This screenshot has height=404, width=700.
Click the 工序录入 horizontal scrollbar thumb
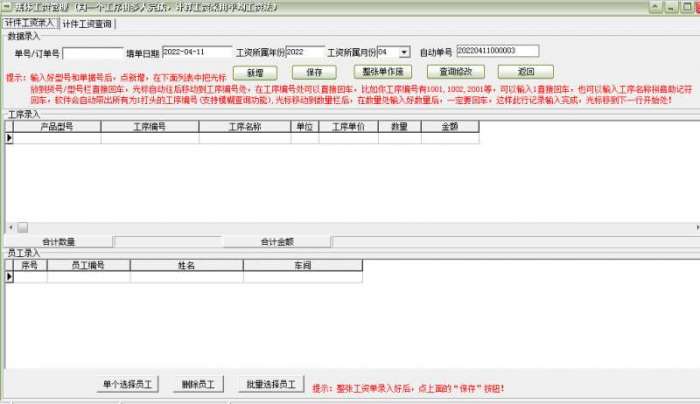click(22, 228)
